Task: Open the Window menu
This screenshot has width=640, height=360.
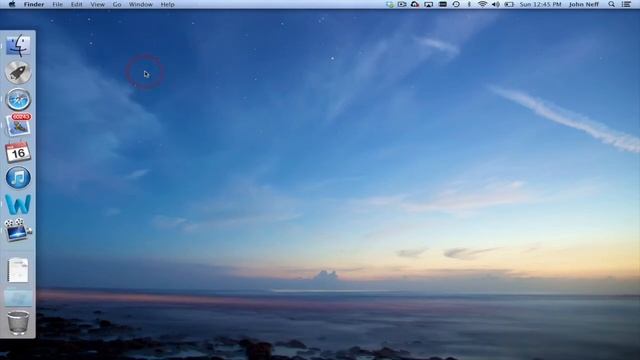Action: (x=140, y=4)
